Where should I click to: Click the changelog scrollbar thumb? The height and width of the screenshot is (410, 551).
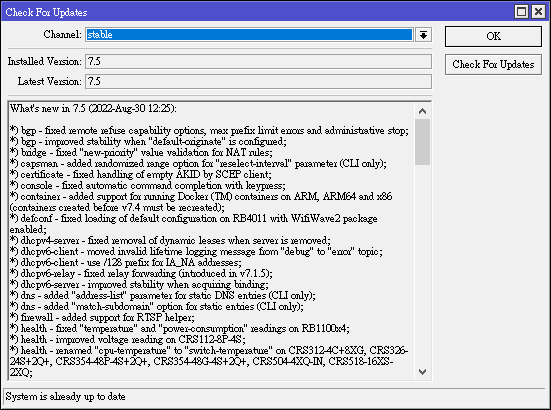[422, 142]
